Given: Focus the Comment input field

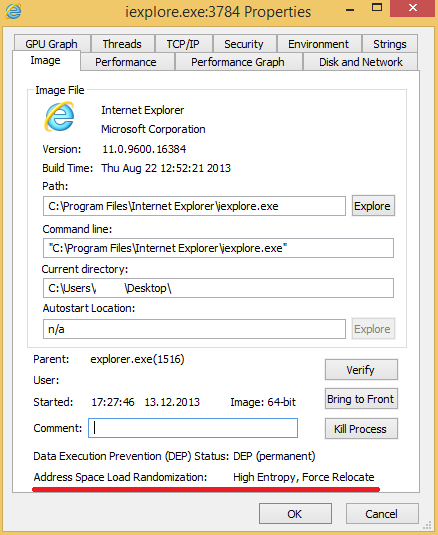Looking at the screenshot, I should pyautogui.click(x=193, y=428).
